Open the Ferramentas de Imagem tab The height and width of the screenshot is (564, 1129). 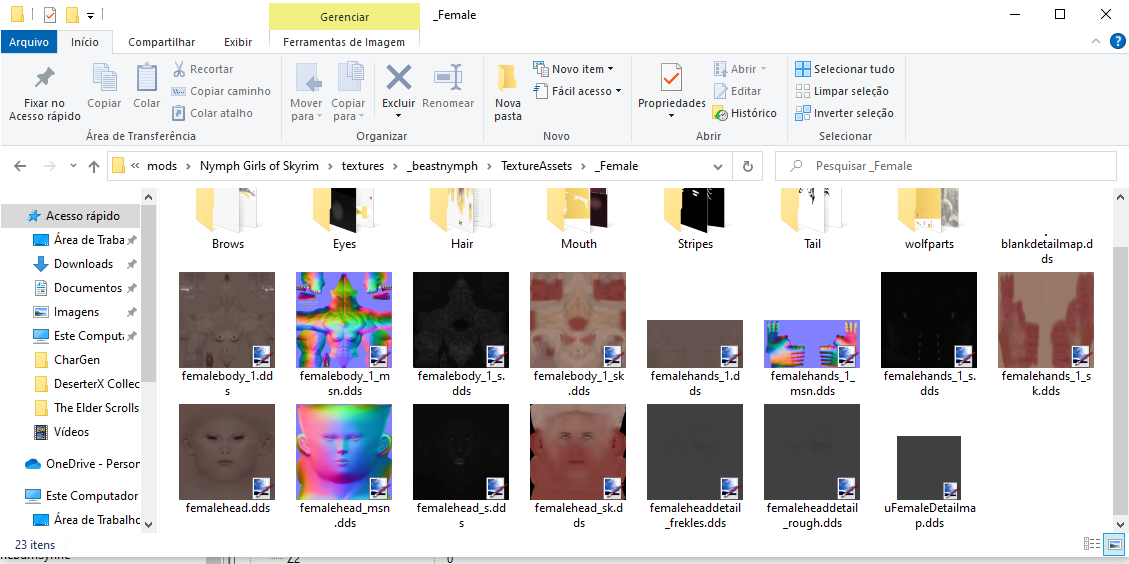pos(344,42)
